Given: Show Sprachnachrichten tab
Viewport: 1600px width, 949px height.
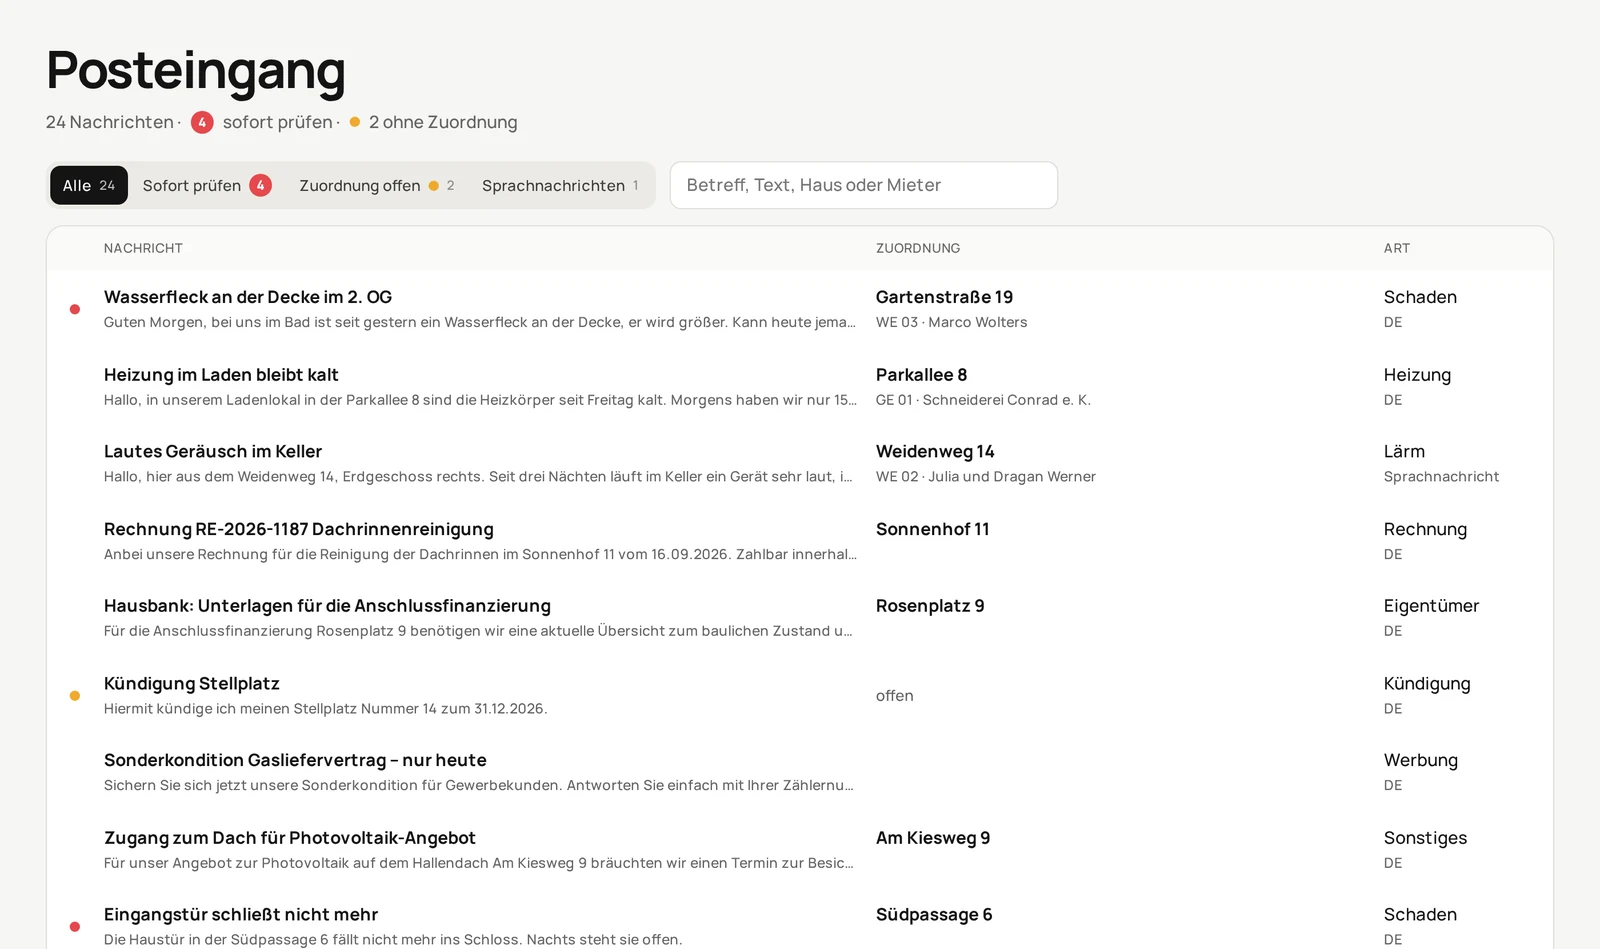Looking at the screenshot, I should [560, 185].
